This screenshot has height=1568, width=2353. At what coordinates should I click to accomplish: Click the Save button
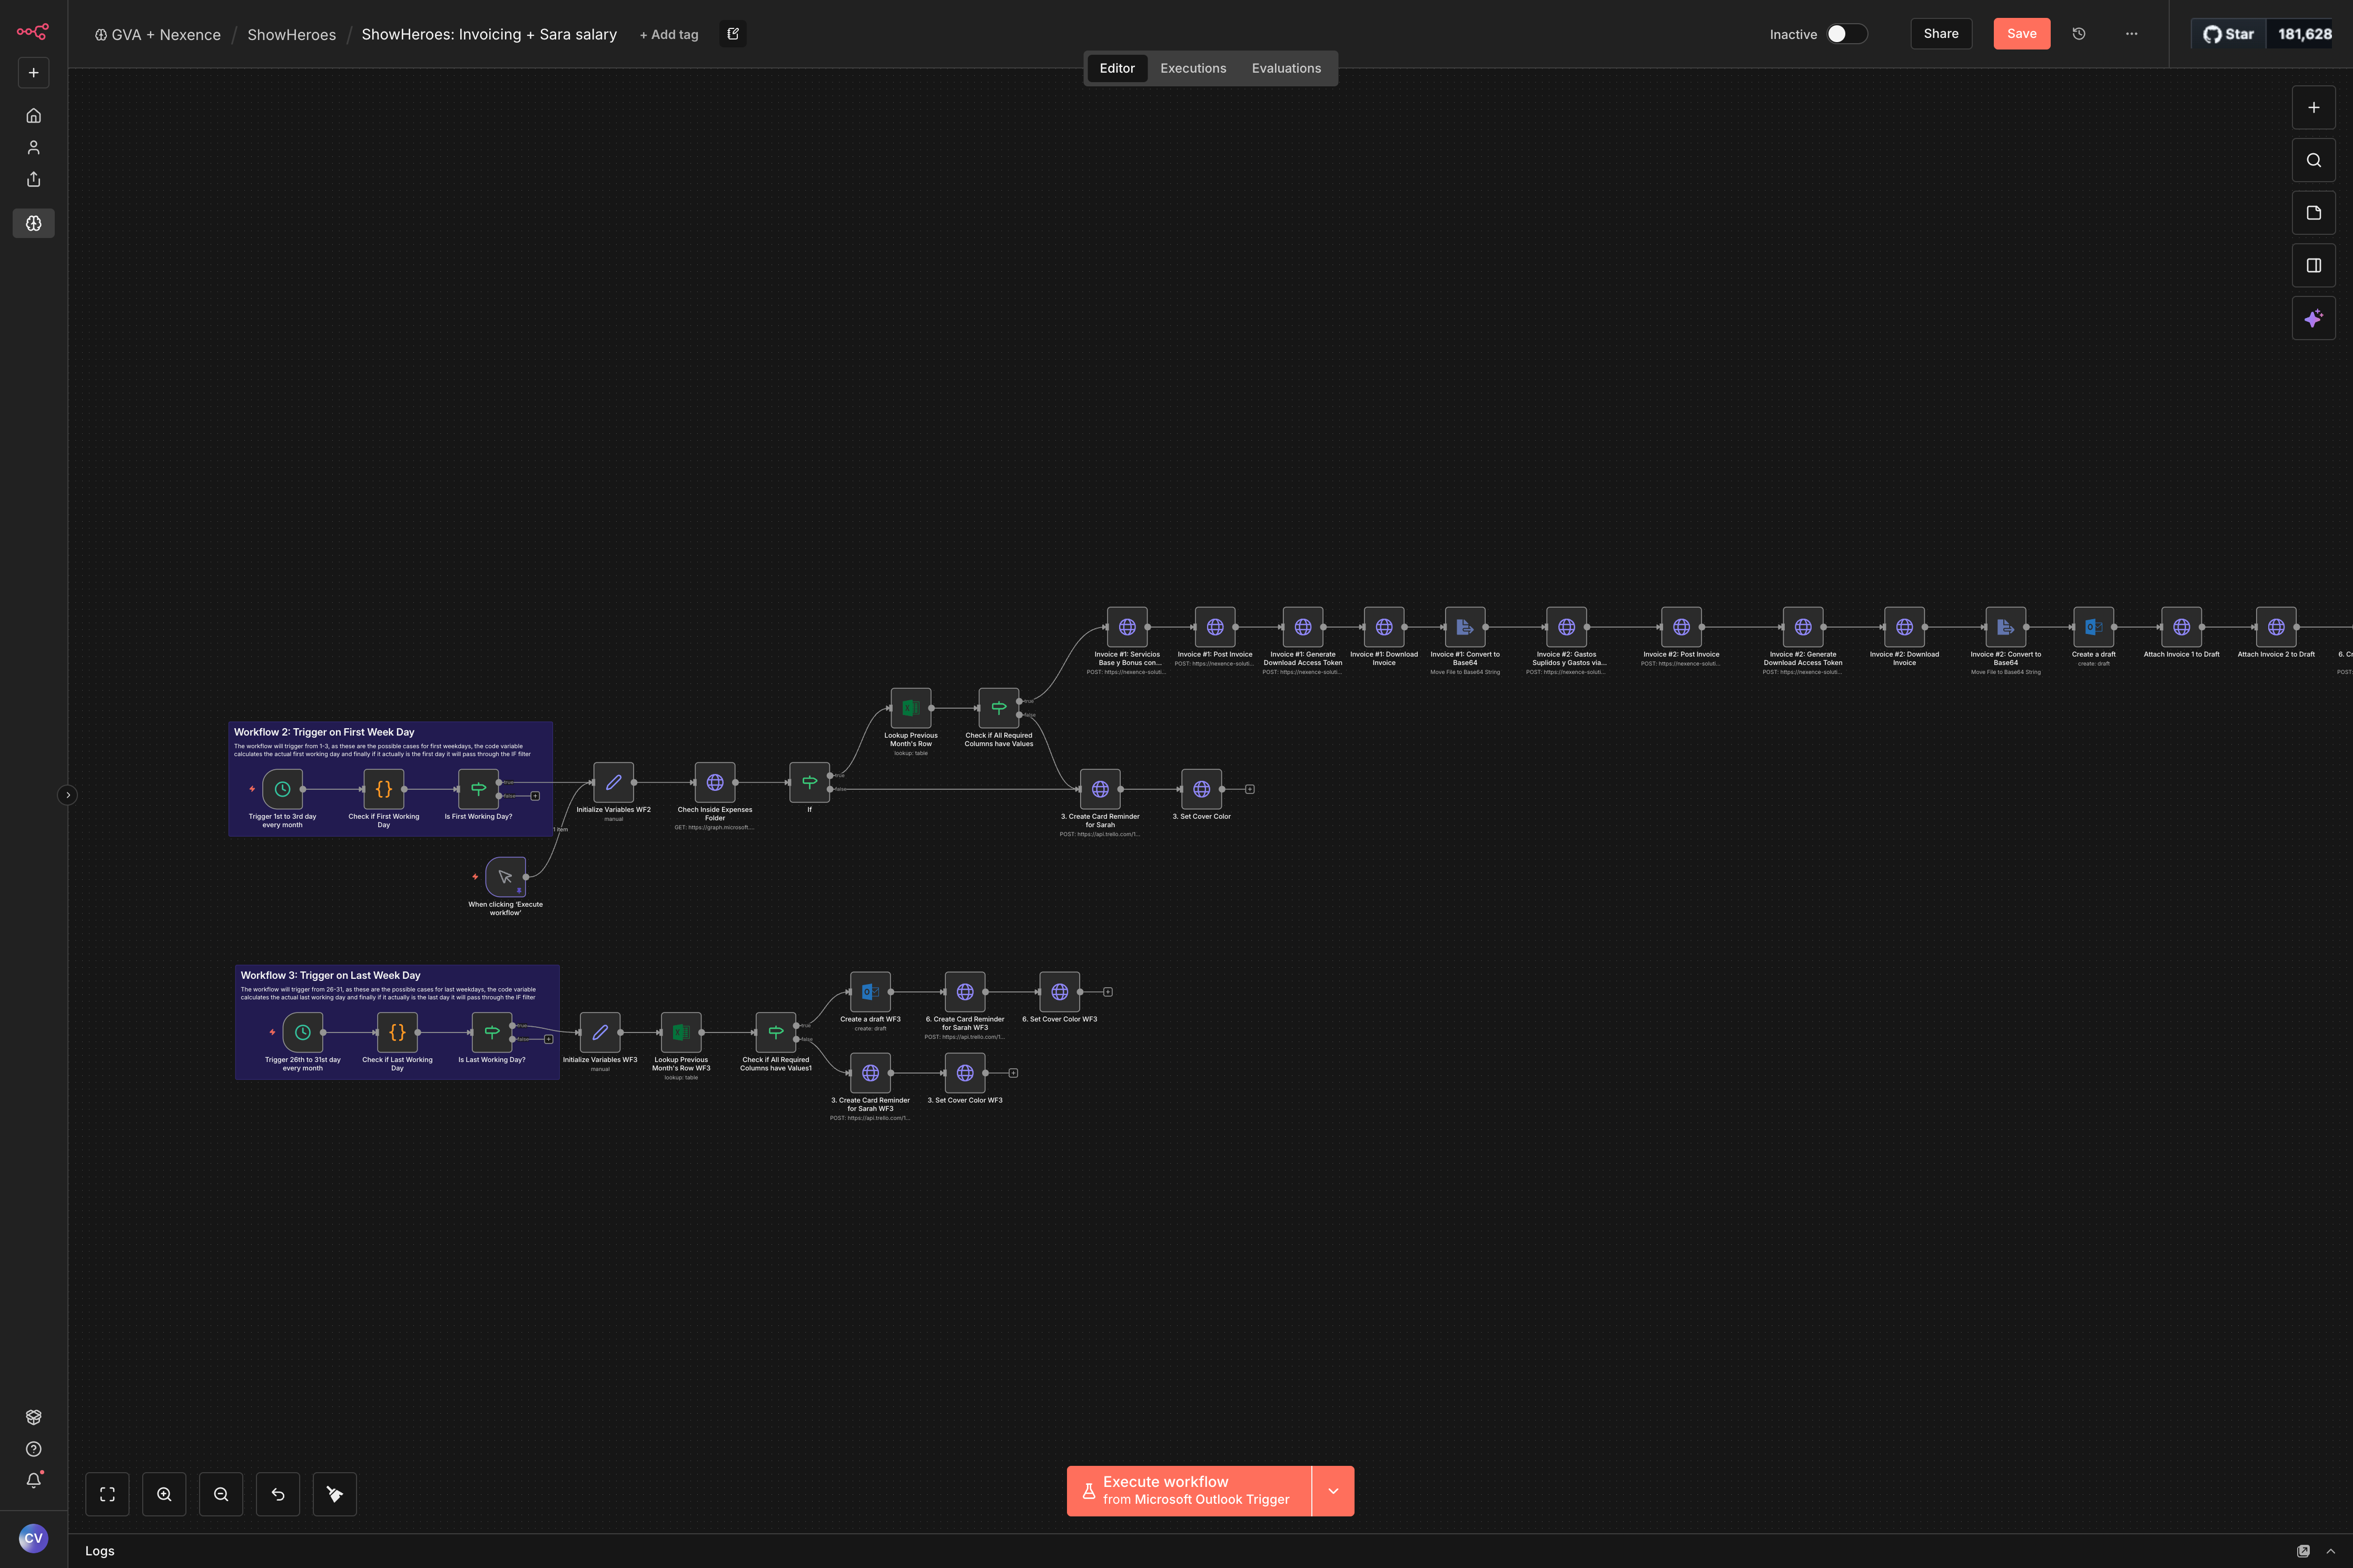pyautogui.click(x=2021, y=34)
